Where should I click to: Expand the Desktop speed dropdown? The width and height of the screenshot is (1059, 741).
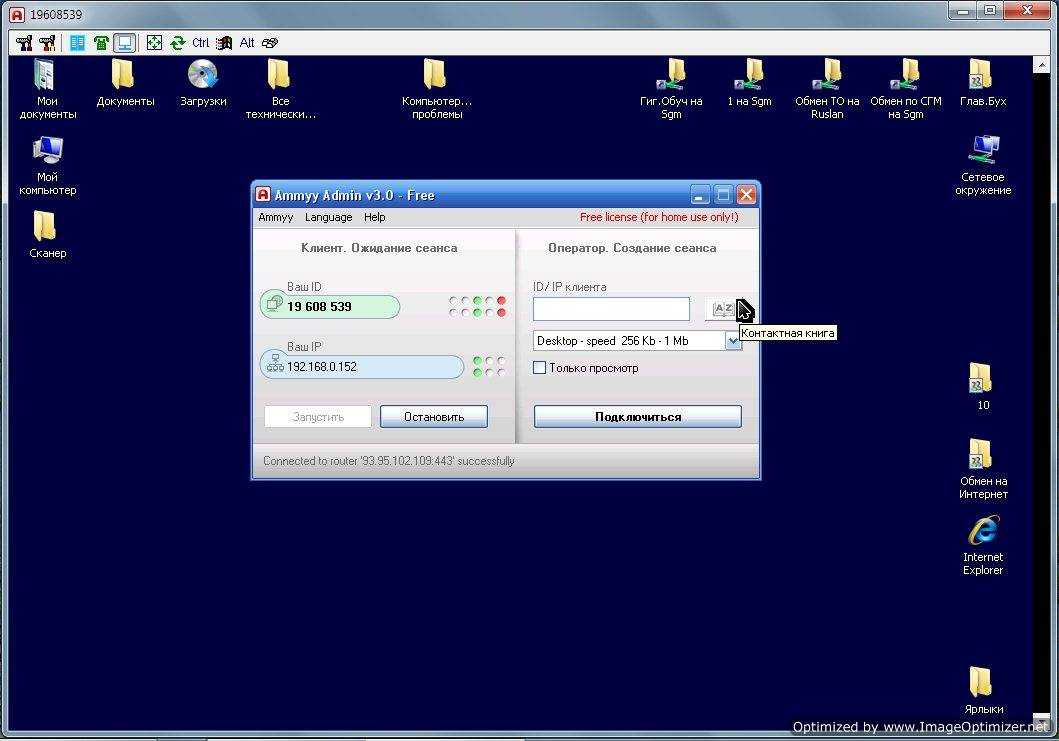[732, 341]
